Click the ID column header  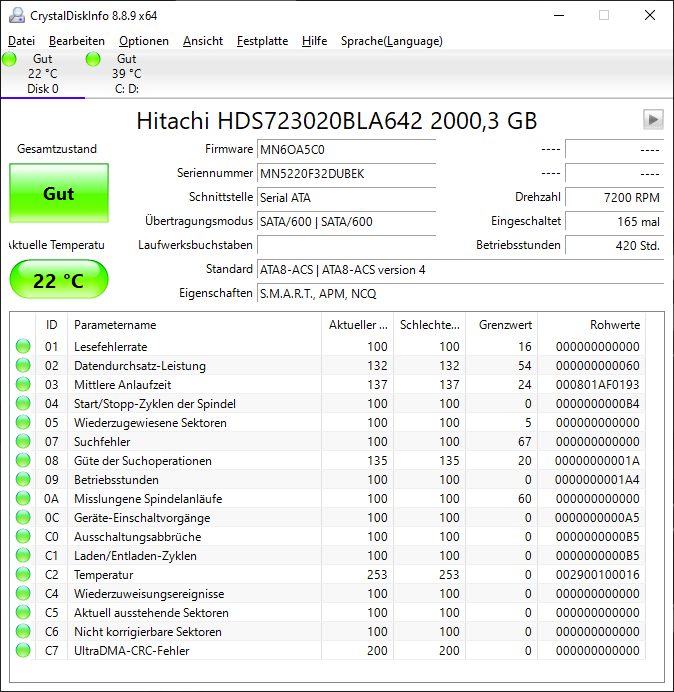click(x=52, y=325)
